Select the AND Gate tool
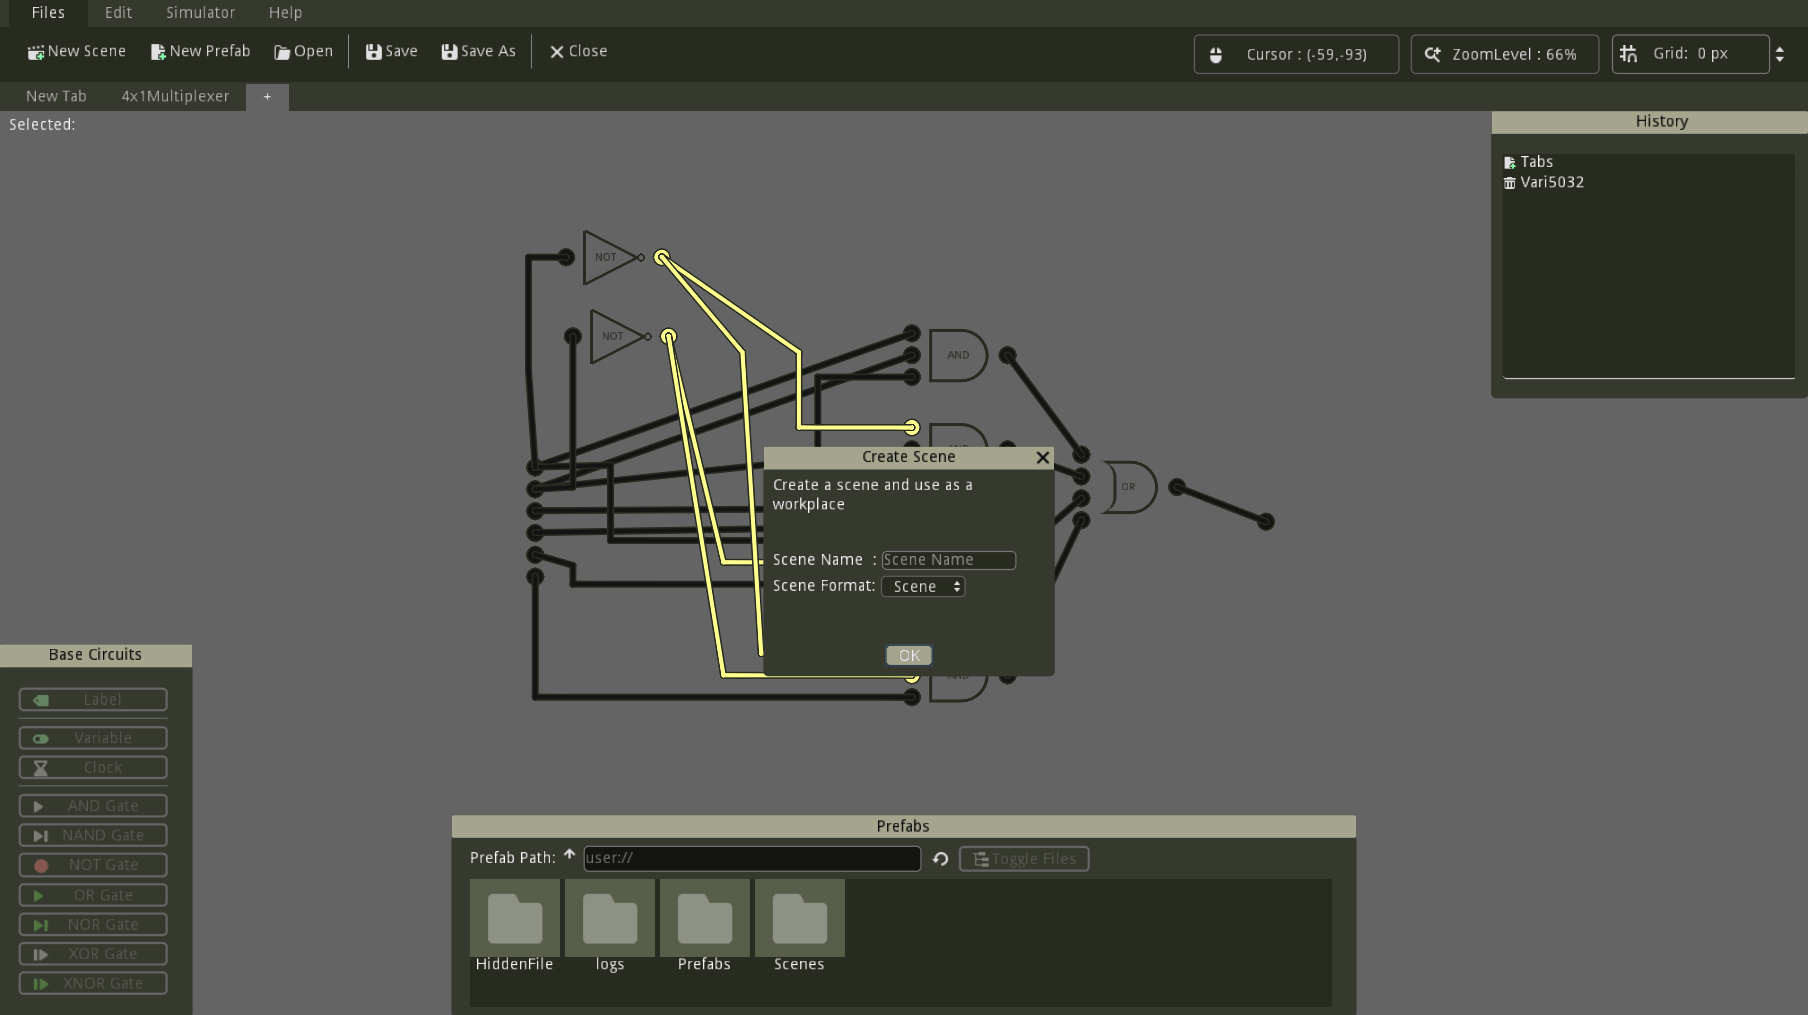Screen dimensions: 1808x1015 click(92, 805)
